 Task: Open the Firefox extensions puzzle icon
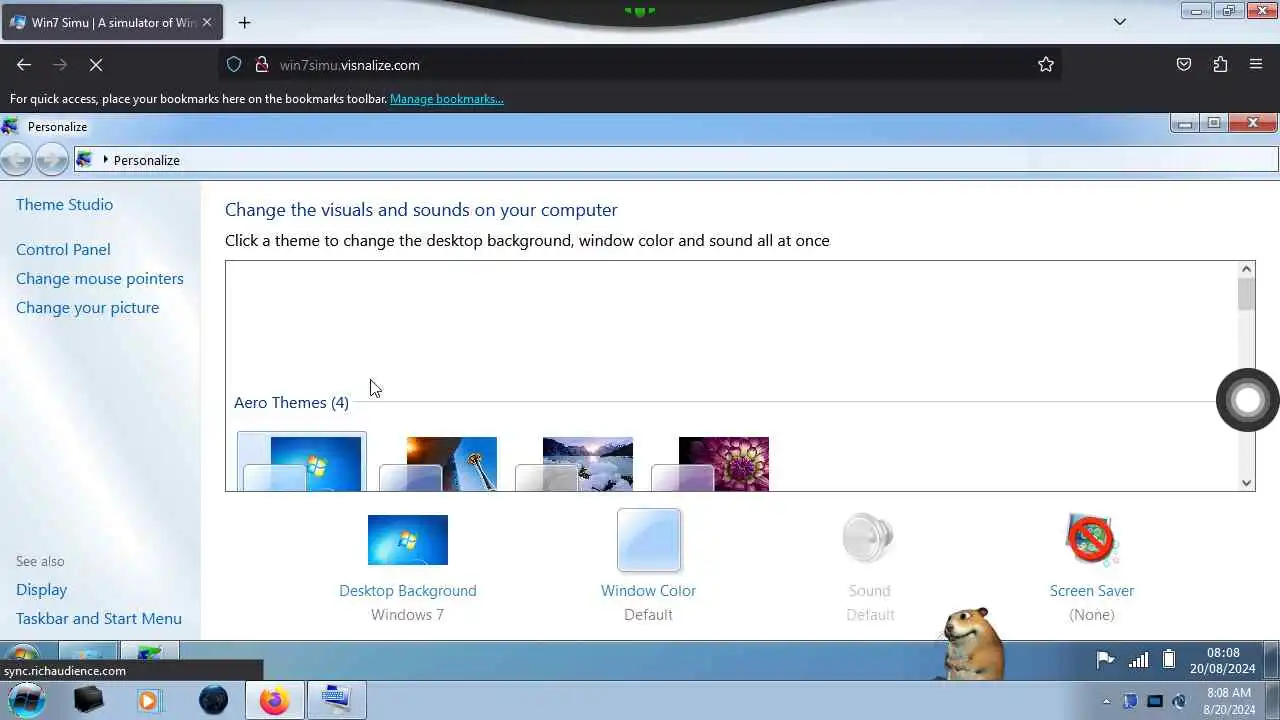[1220, 64]
